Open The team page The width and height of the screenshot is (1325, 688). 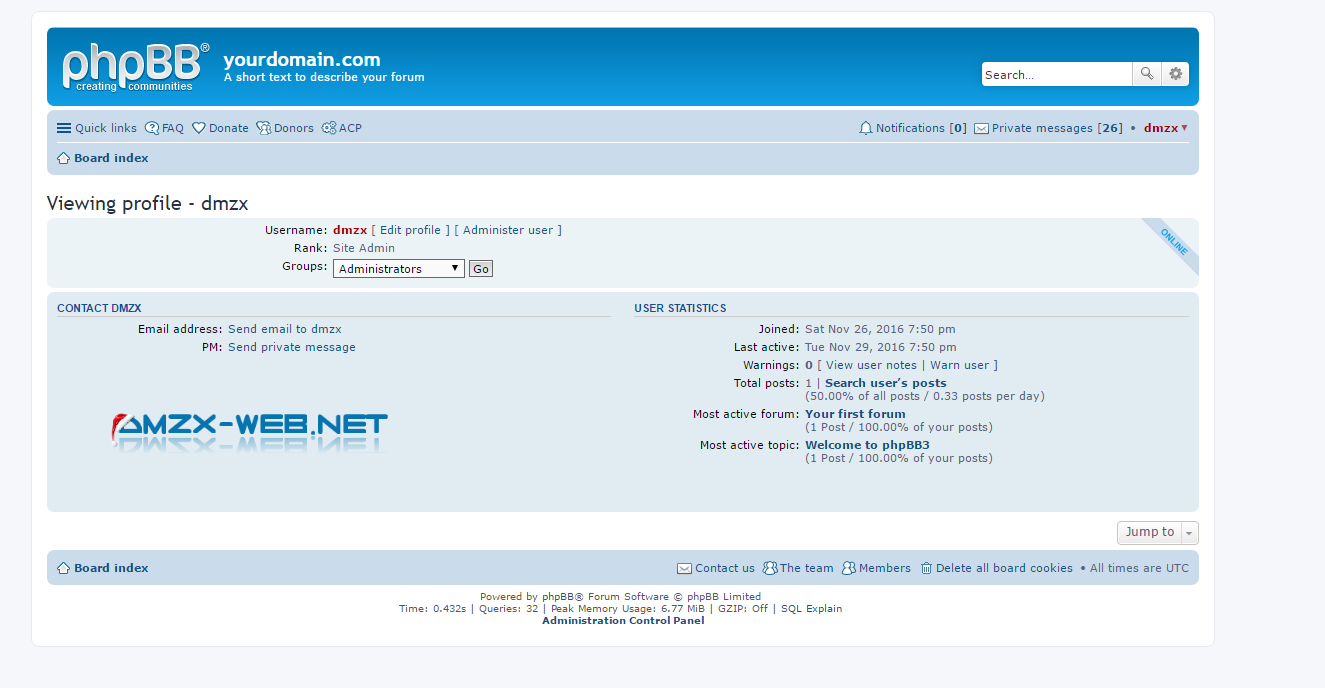[x=798, y=568]
